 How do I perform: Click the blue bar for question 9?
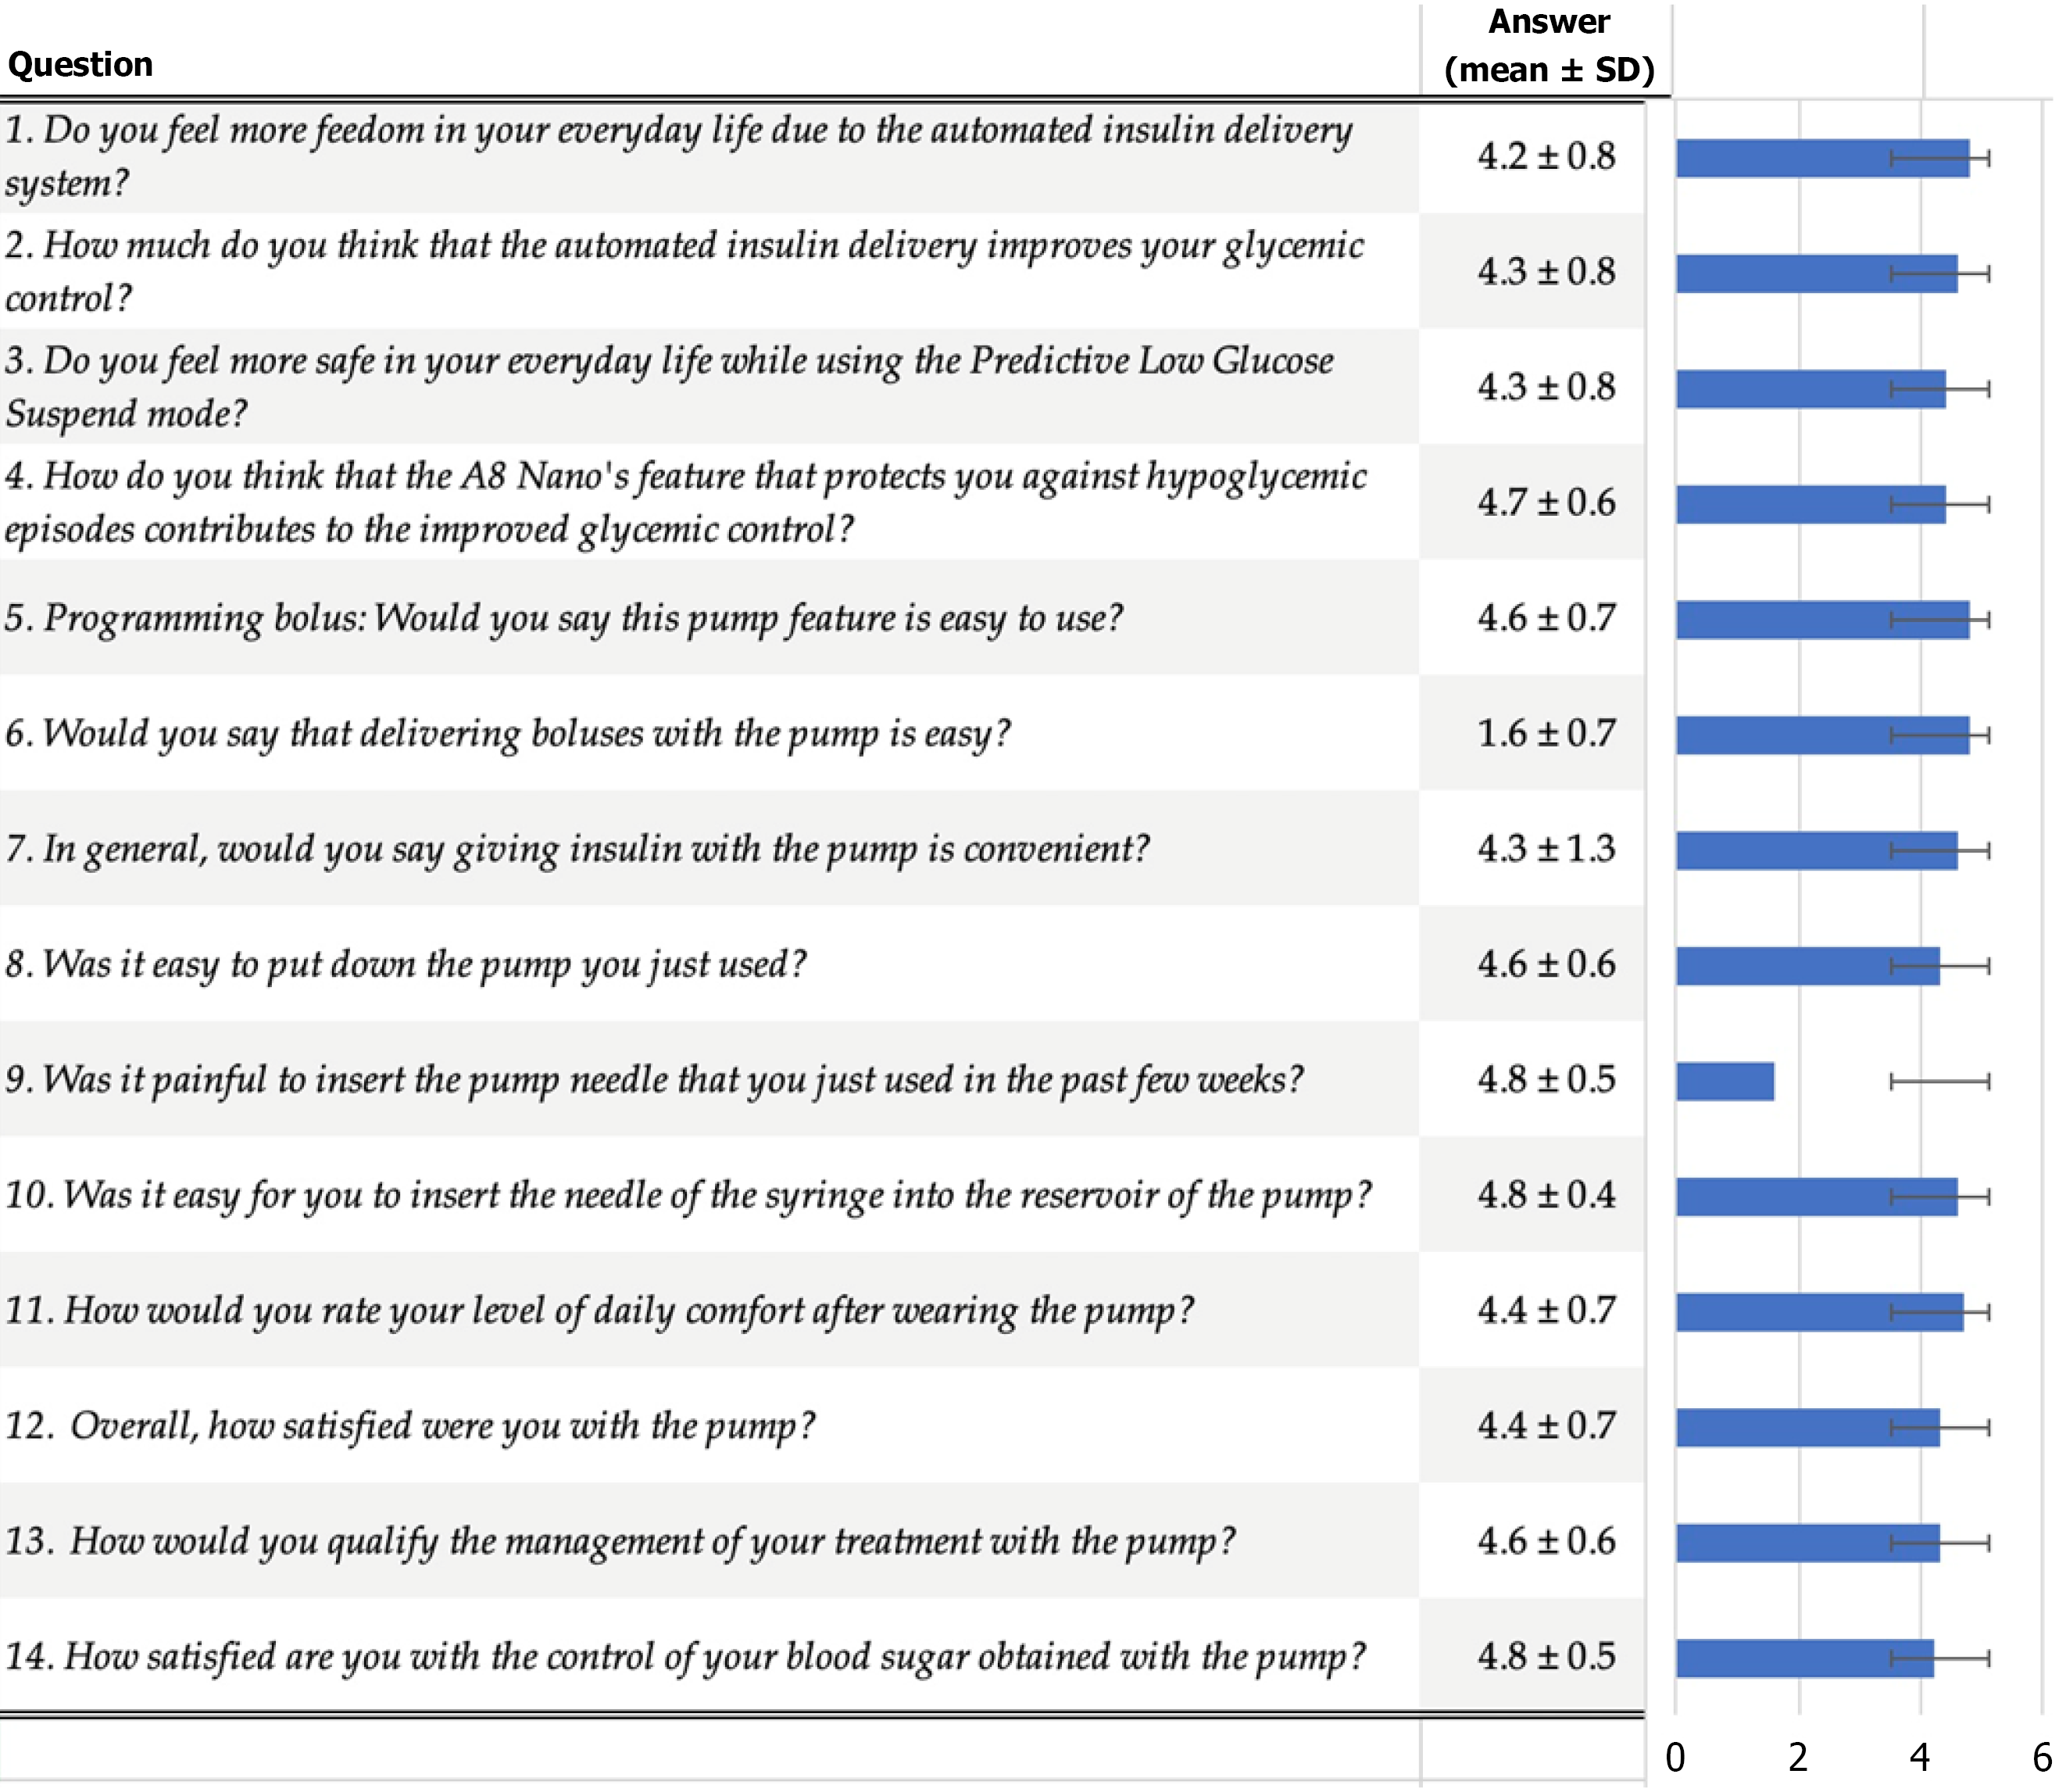pos(1725,1081)
